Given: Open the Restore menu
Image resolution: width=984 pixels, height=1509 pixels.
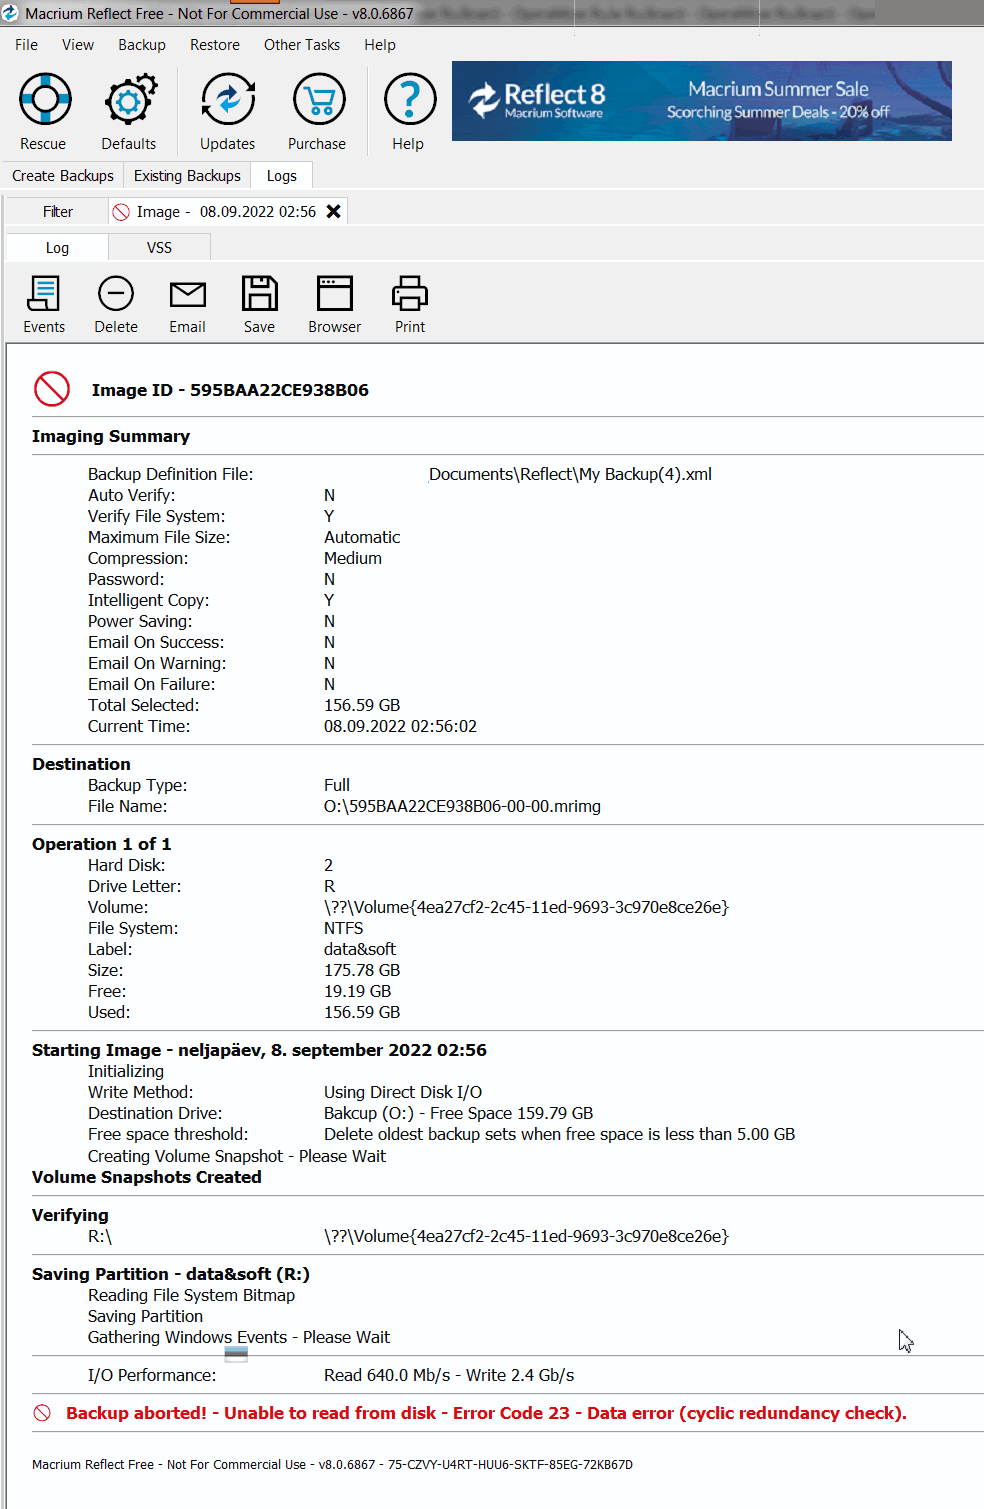Looking at the screenshot, I should pyautogui.click(x=215, y=45).
